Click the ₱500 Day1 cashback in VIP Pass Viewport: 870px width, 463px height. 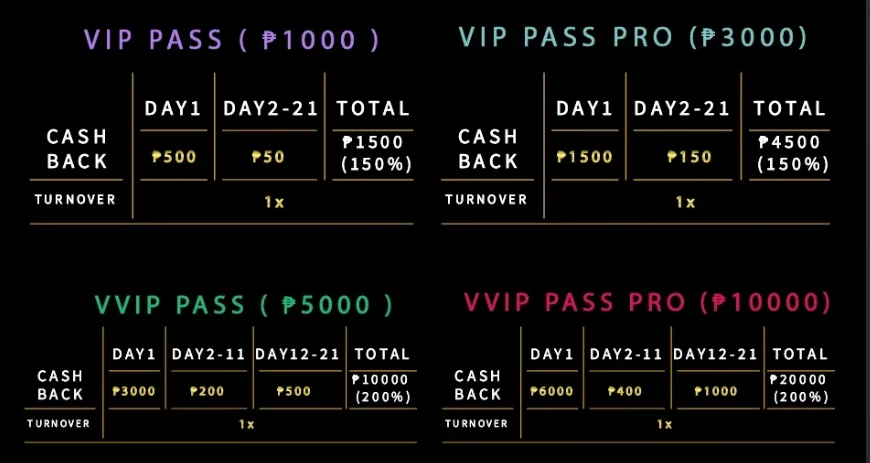coord(174,157)
